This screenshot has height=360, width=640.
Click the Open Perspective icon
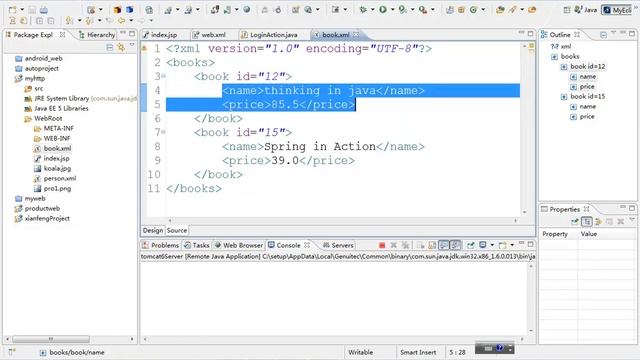[567, 10]
